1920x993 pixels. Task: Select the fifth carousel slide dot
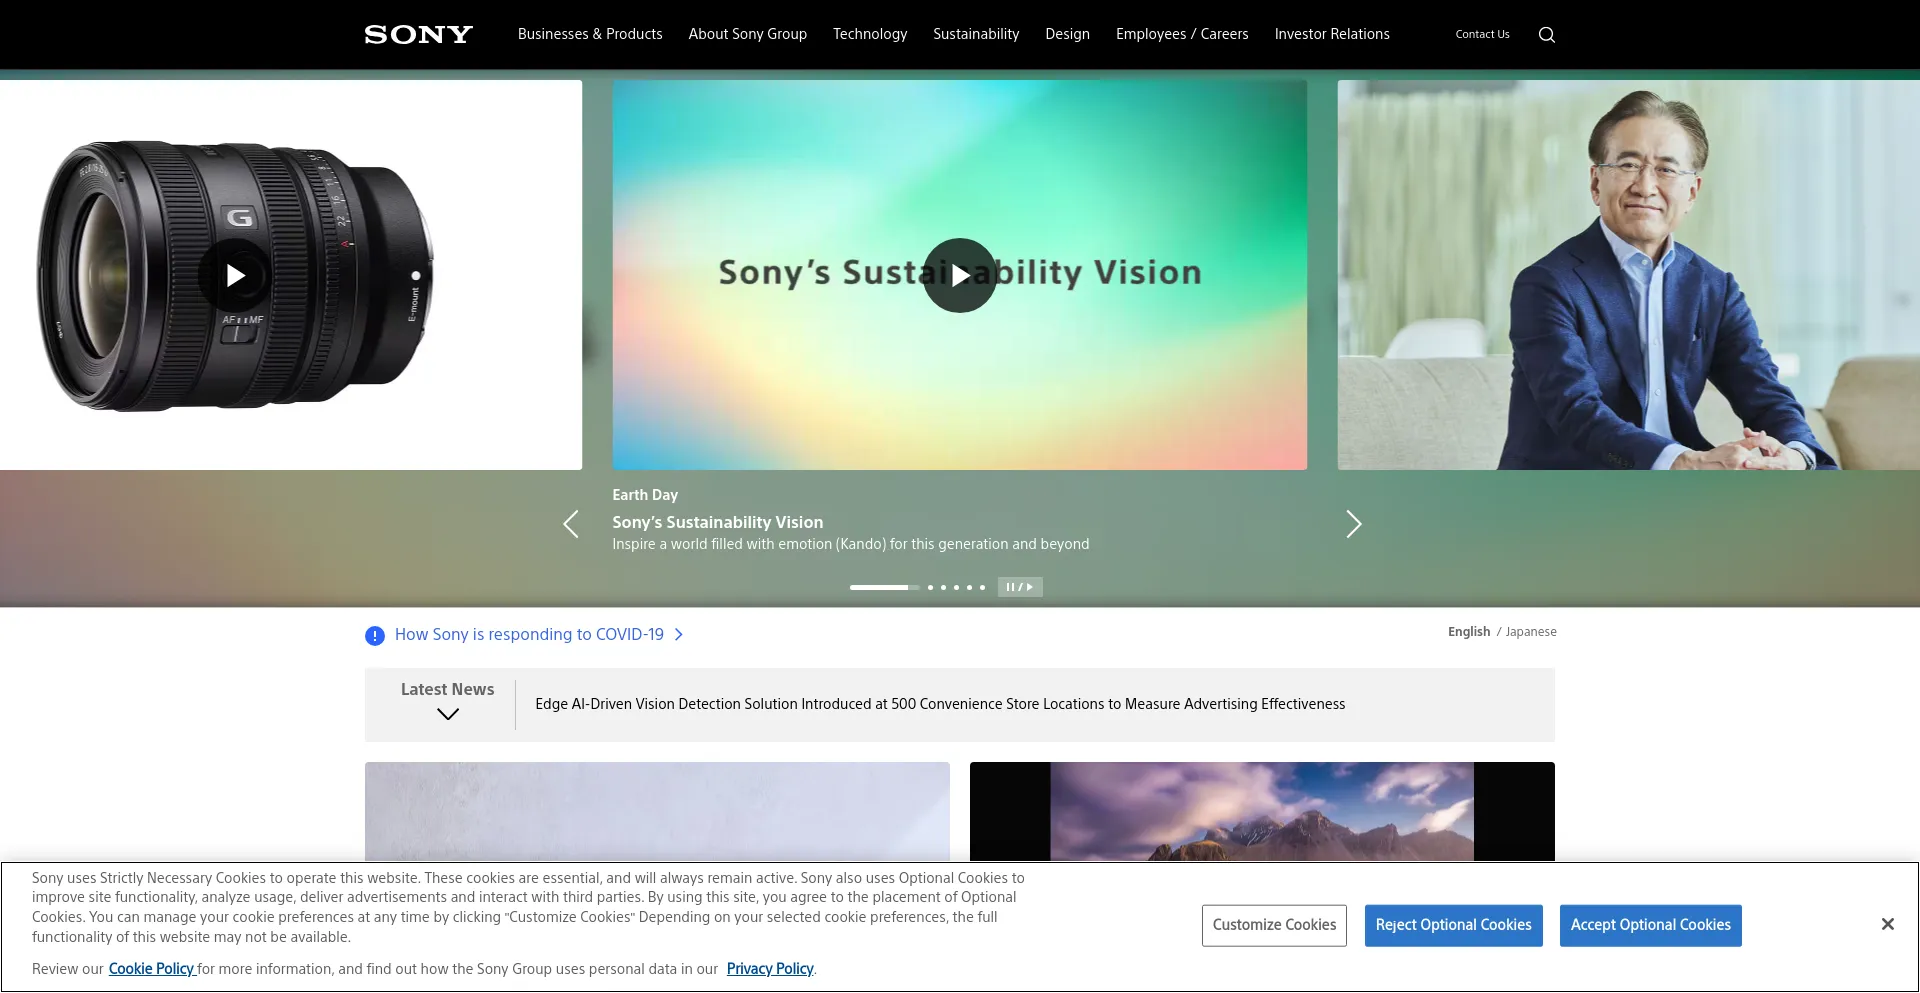click(x=969, y=587)
